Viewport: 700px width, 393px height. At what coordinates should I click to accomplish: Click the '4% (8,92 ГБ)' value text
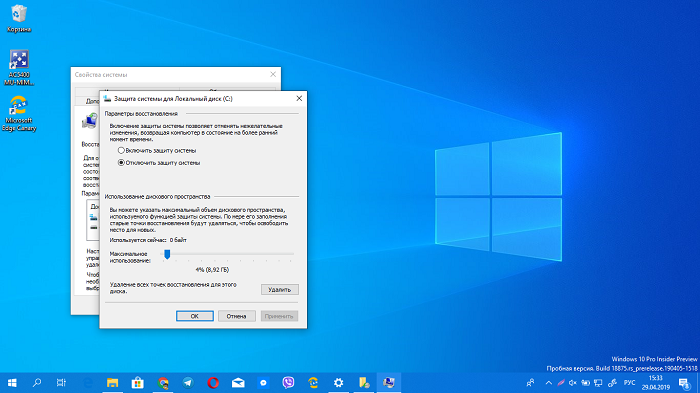pos(212,270)
